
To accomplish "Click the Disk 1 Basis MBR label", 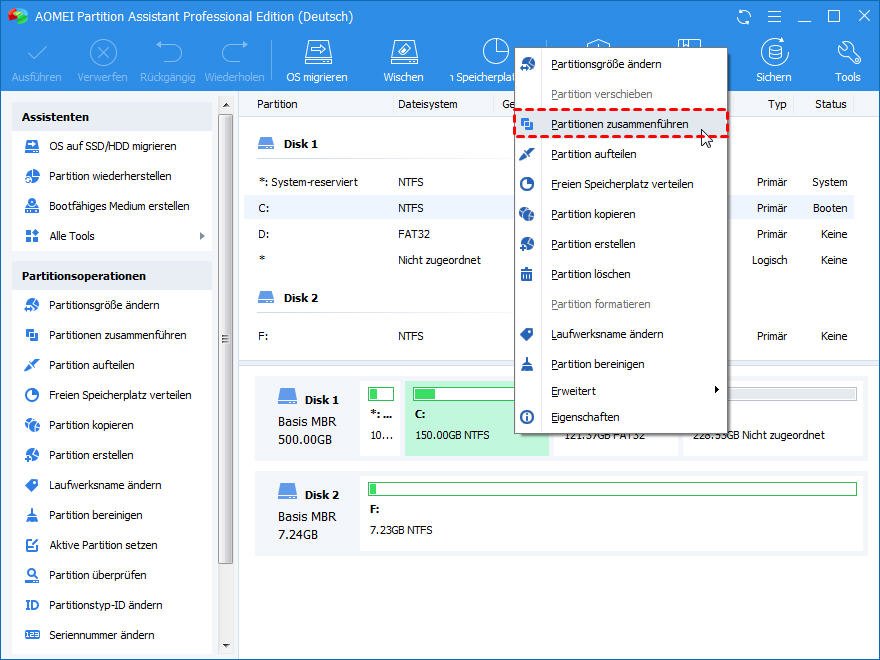I will [x=308, y=419].
